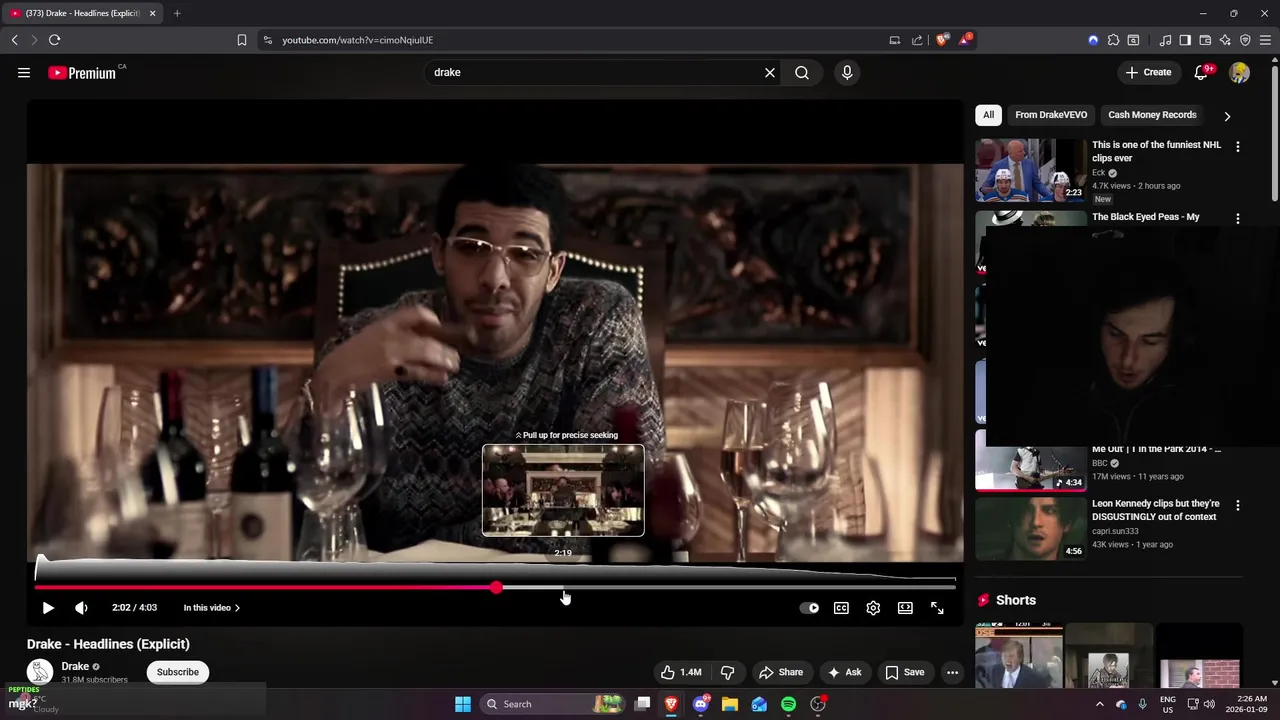Screen dimensions: 1280x720
Task: Open Leo AI sparkle icon
Action: point(1225,40)
